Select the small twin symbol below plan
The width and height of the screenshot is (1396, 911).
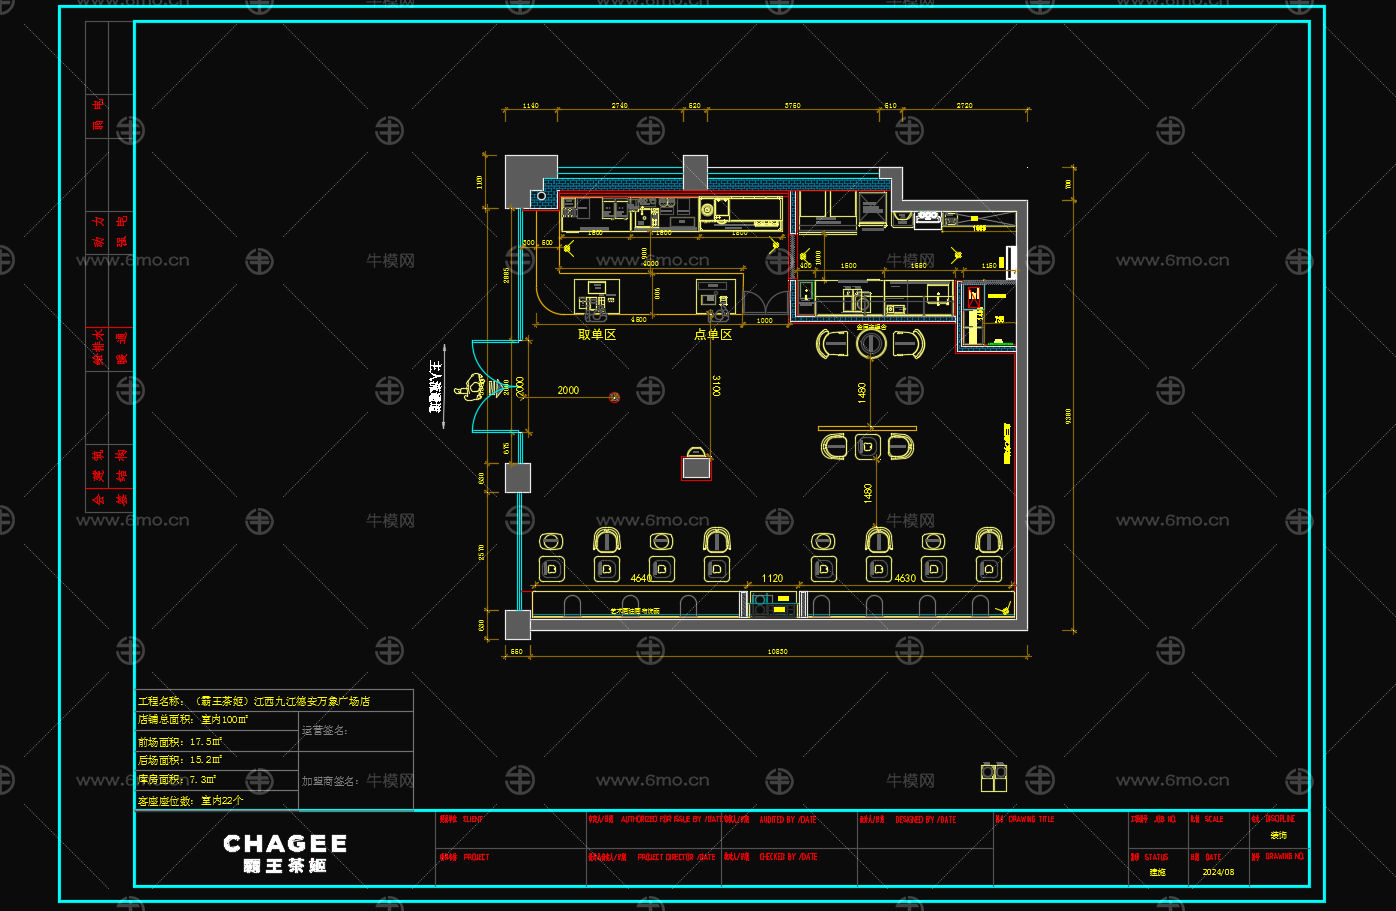(994, 777)
